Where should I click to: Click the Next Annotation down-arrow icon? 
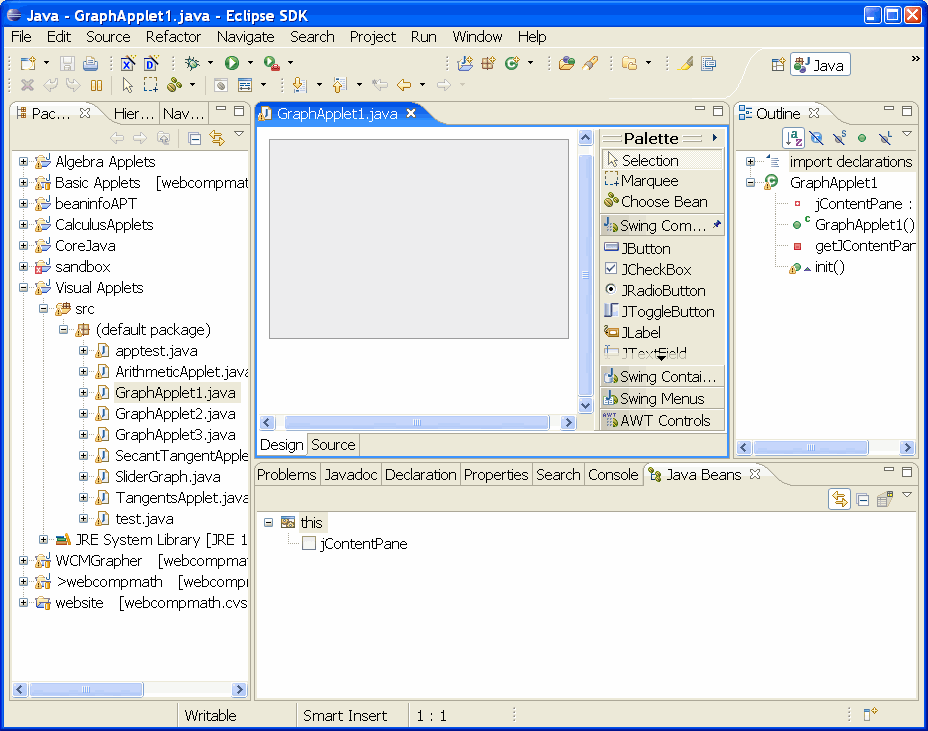point(299,85)
